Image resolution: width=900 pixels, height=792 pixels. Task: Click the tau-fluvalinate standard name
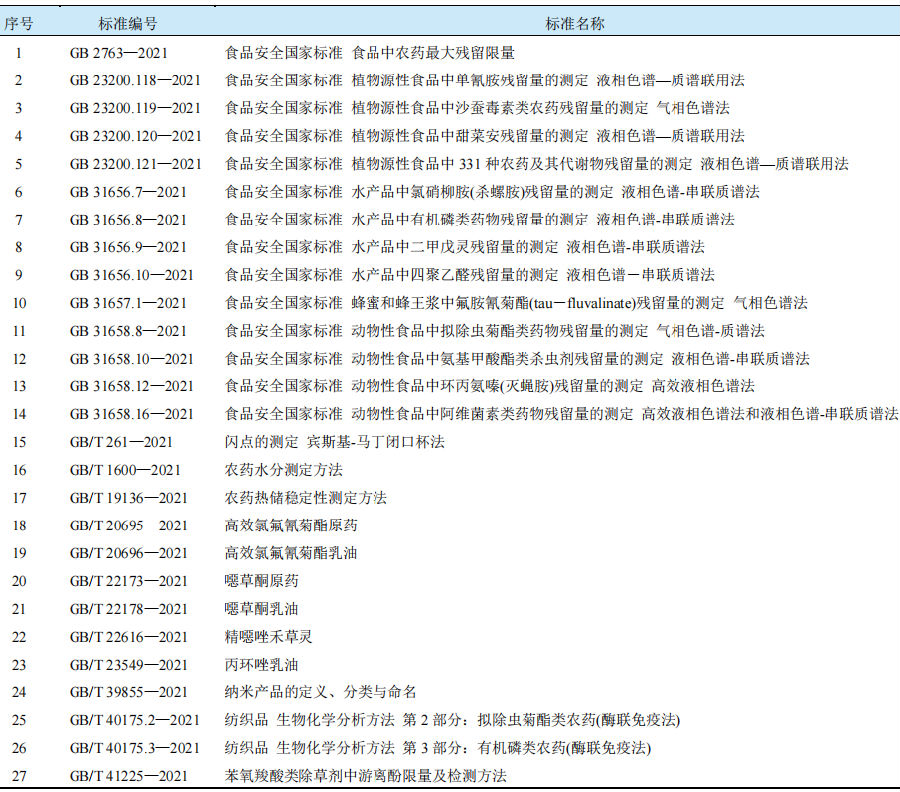pos(516,302)
